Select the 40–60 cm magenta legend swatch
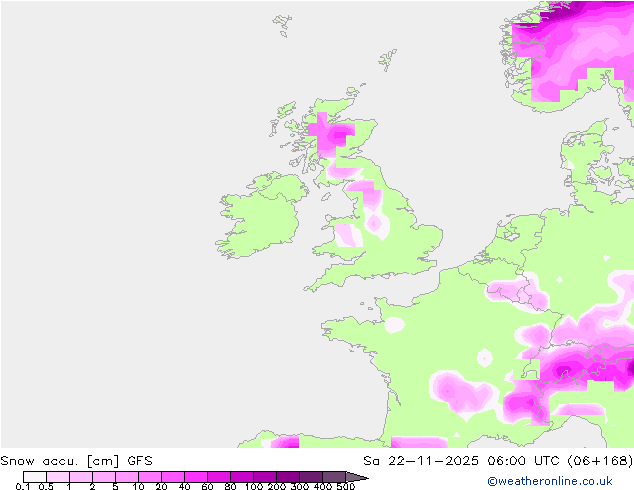Viewport: 634px width, 490px height. click(196, 477)
